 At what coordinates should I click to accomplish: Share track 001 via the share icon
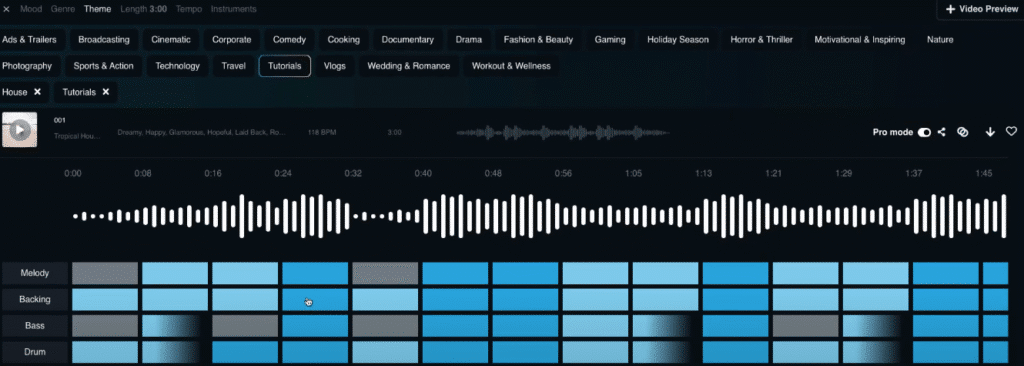coord(942,132)
